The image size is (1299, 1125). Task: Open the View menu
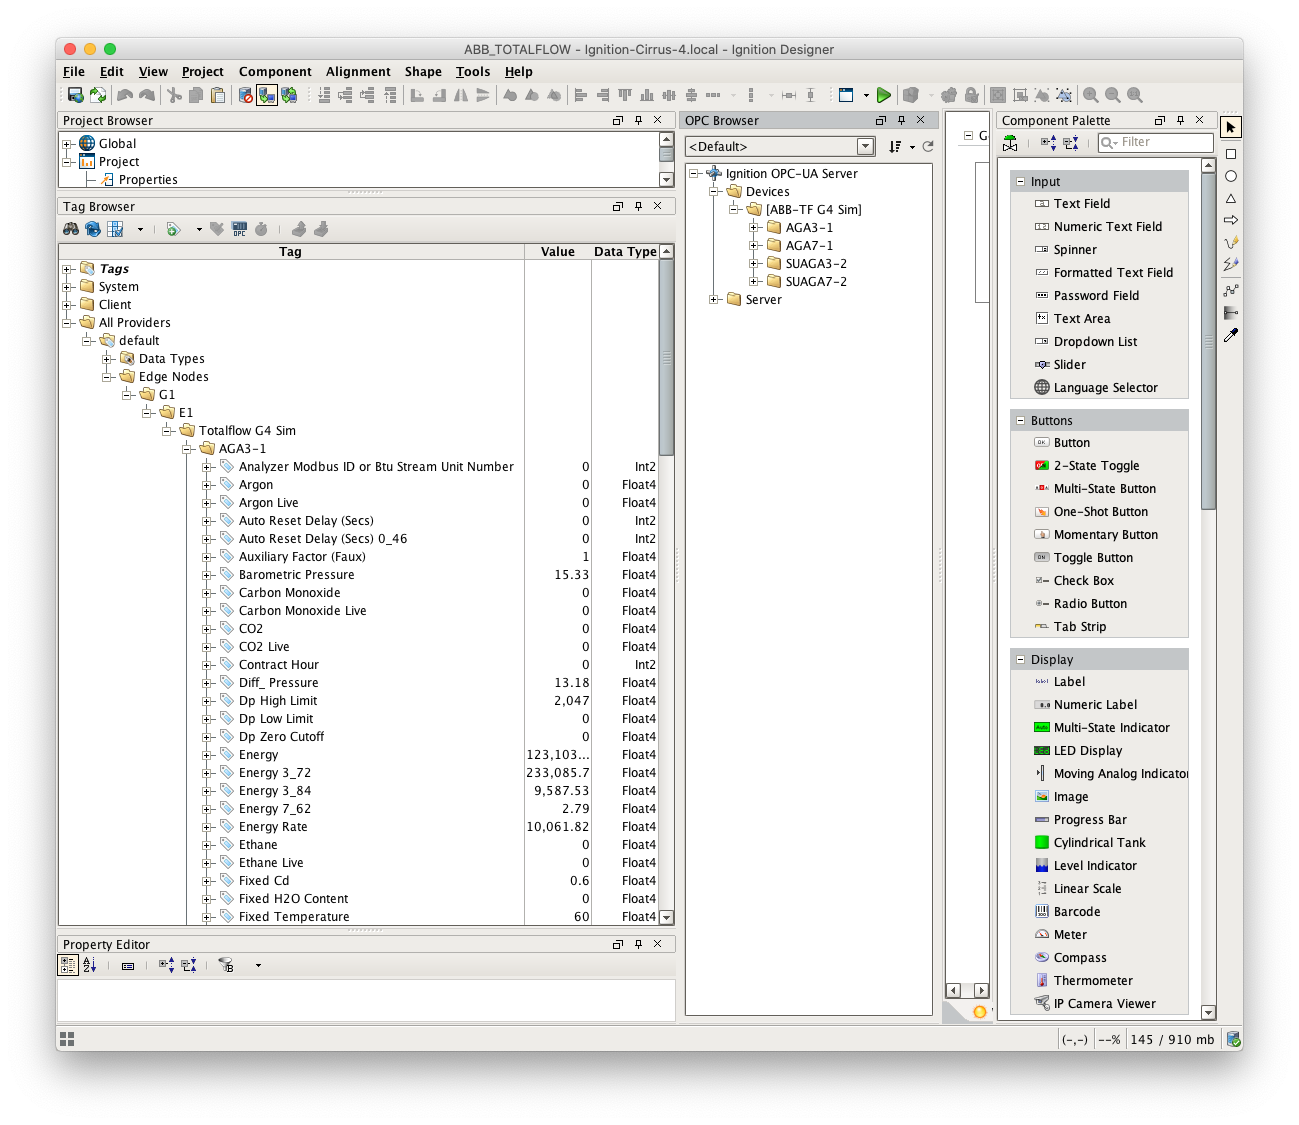tap(153, 72)
